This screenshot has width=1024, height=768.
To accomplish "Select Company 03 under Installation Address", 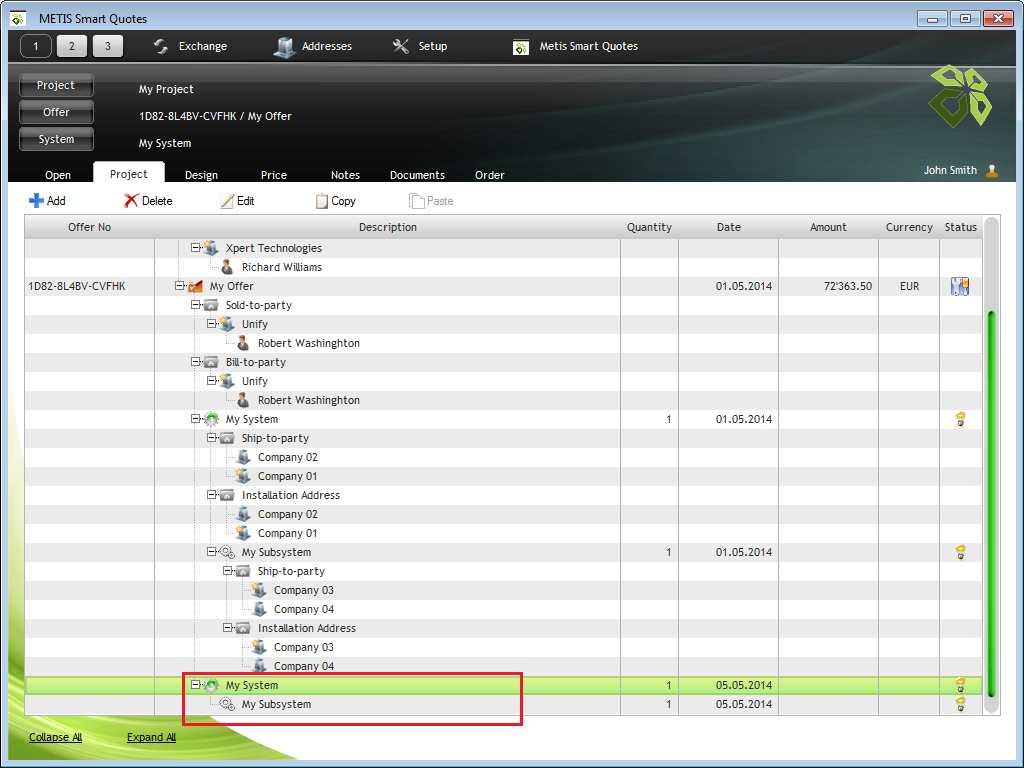I will [x=304, y=647].
